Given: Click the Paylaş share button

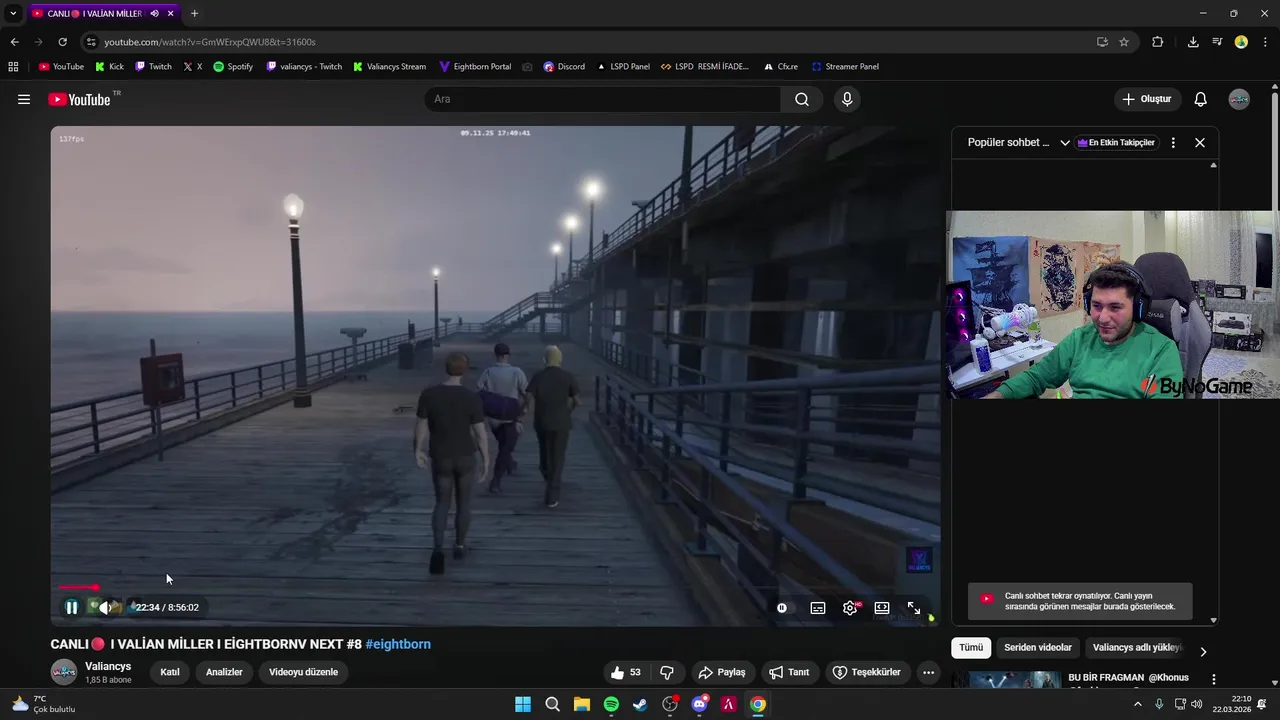Looking at the screenshot, I should tap(722, 672).
